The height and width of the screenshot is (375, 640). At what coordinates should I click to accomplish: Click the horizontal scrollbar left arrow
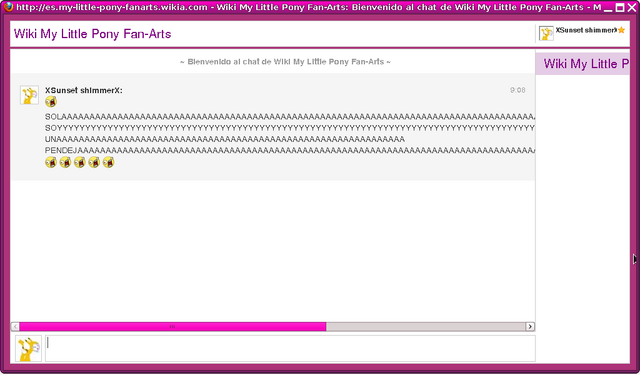(x=15, y=326)
